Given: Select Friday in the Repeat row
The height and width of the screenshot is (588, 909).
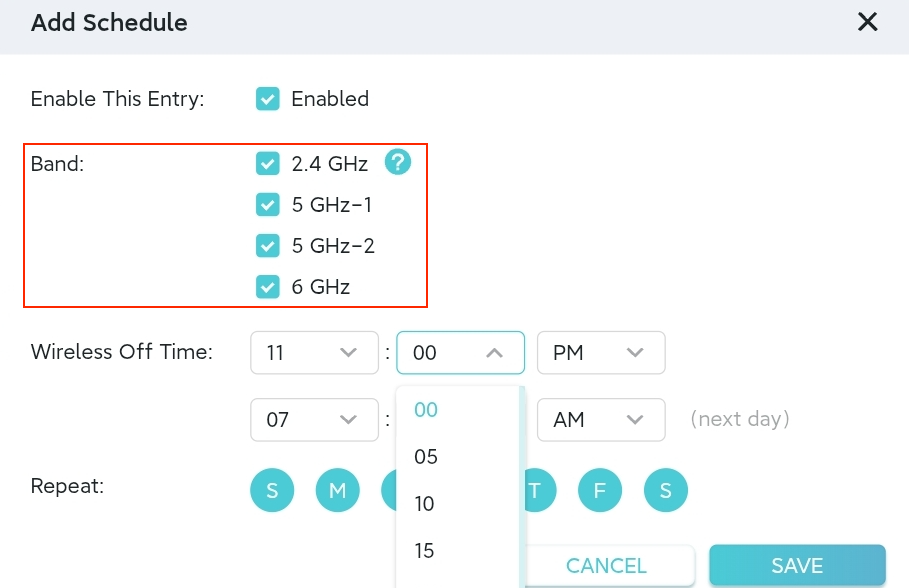Looking at the screenshot, I should (600, 490).
